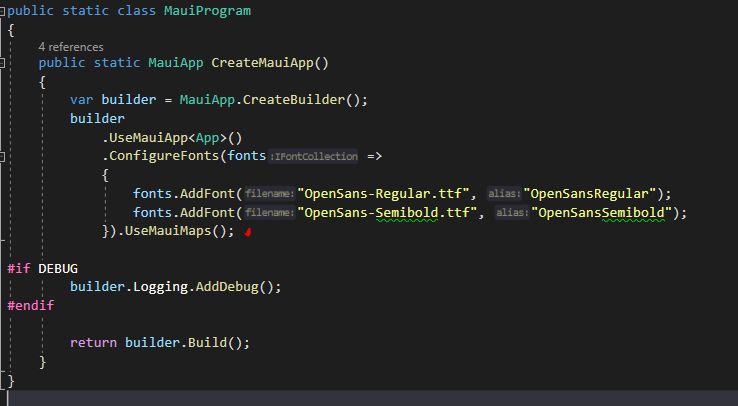Open the "4 references" CodeLens link

click(x=71, y=47)
